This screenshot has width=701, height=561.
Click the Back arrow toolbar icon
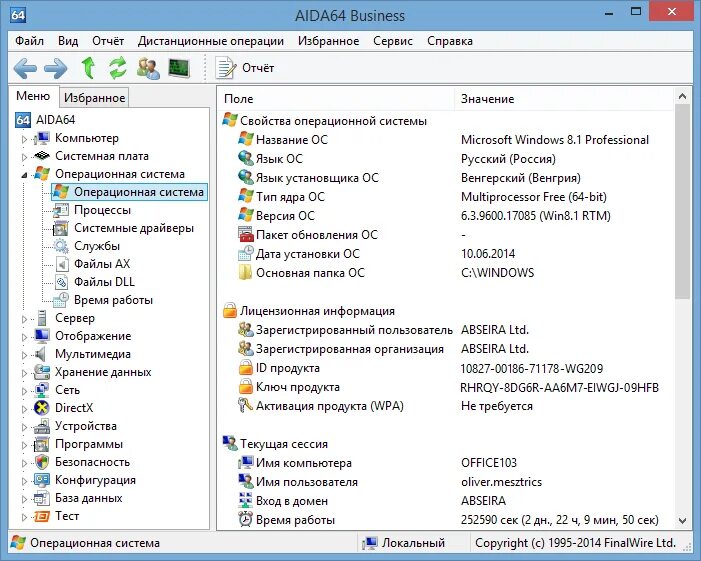point(25,68)
